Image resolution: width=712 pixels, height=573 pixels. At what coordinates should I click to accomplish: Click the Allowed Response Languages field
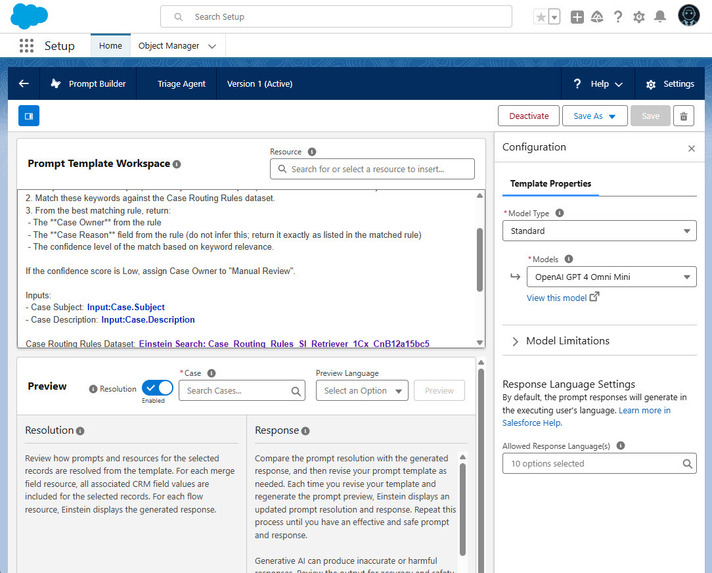pos(599,464)
